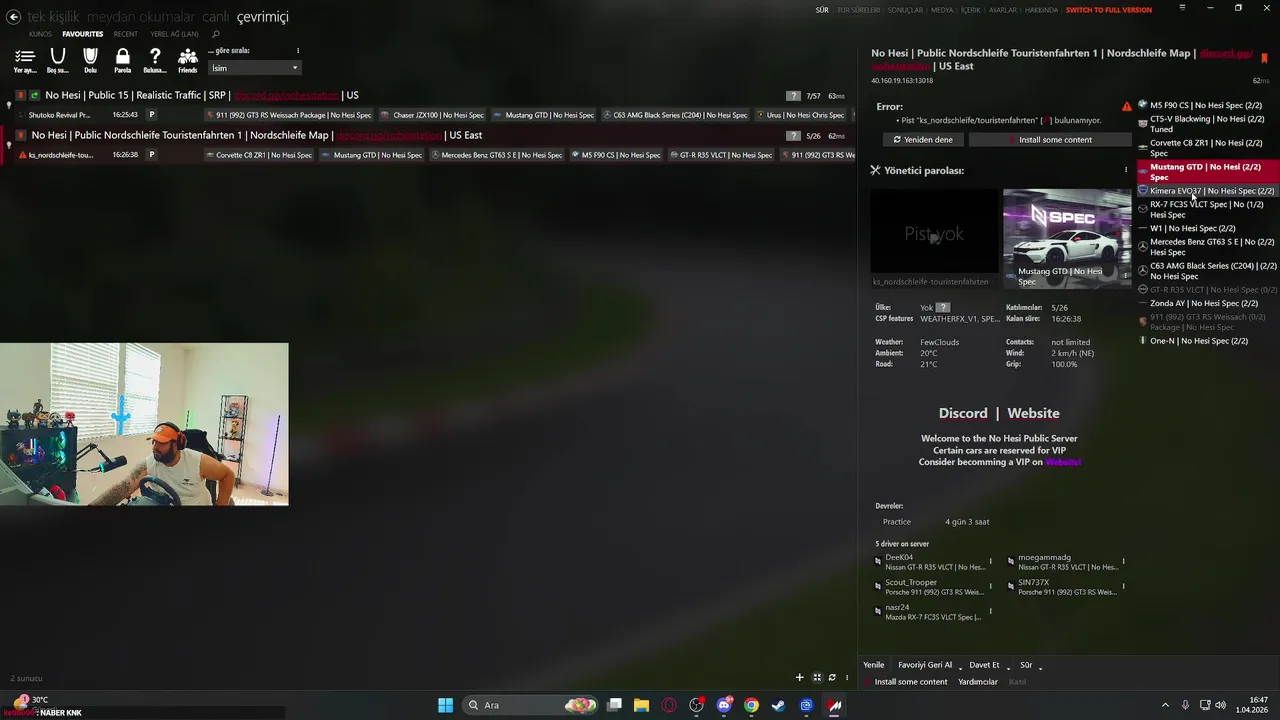Add a server with the plus icon
The width and height of the screenshot is (1280, 720).
click(x=799, y=677)
